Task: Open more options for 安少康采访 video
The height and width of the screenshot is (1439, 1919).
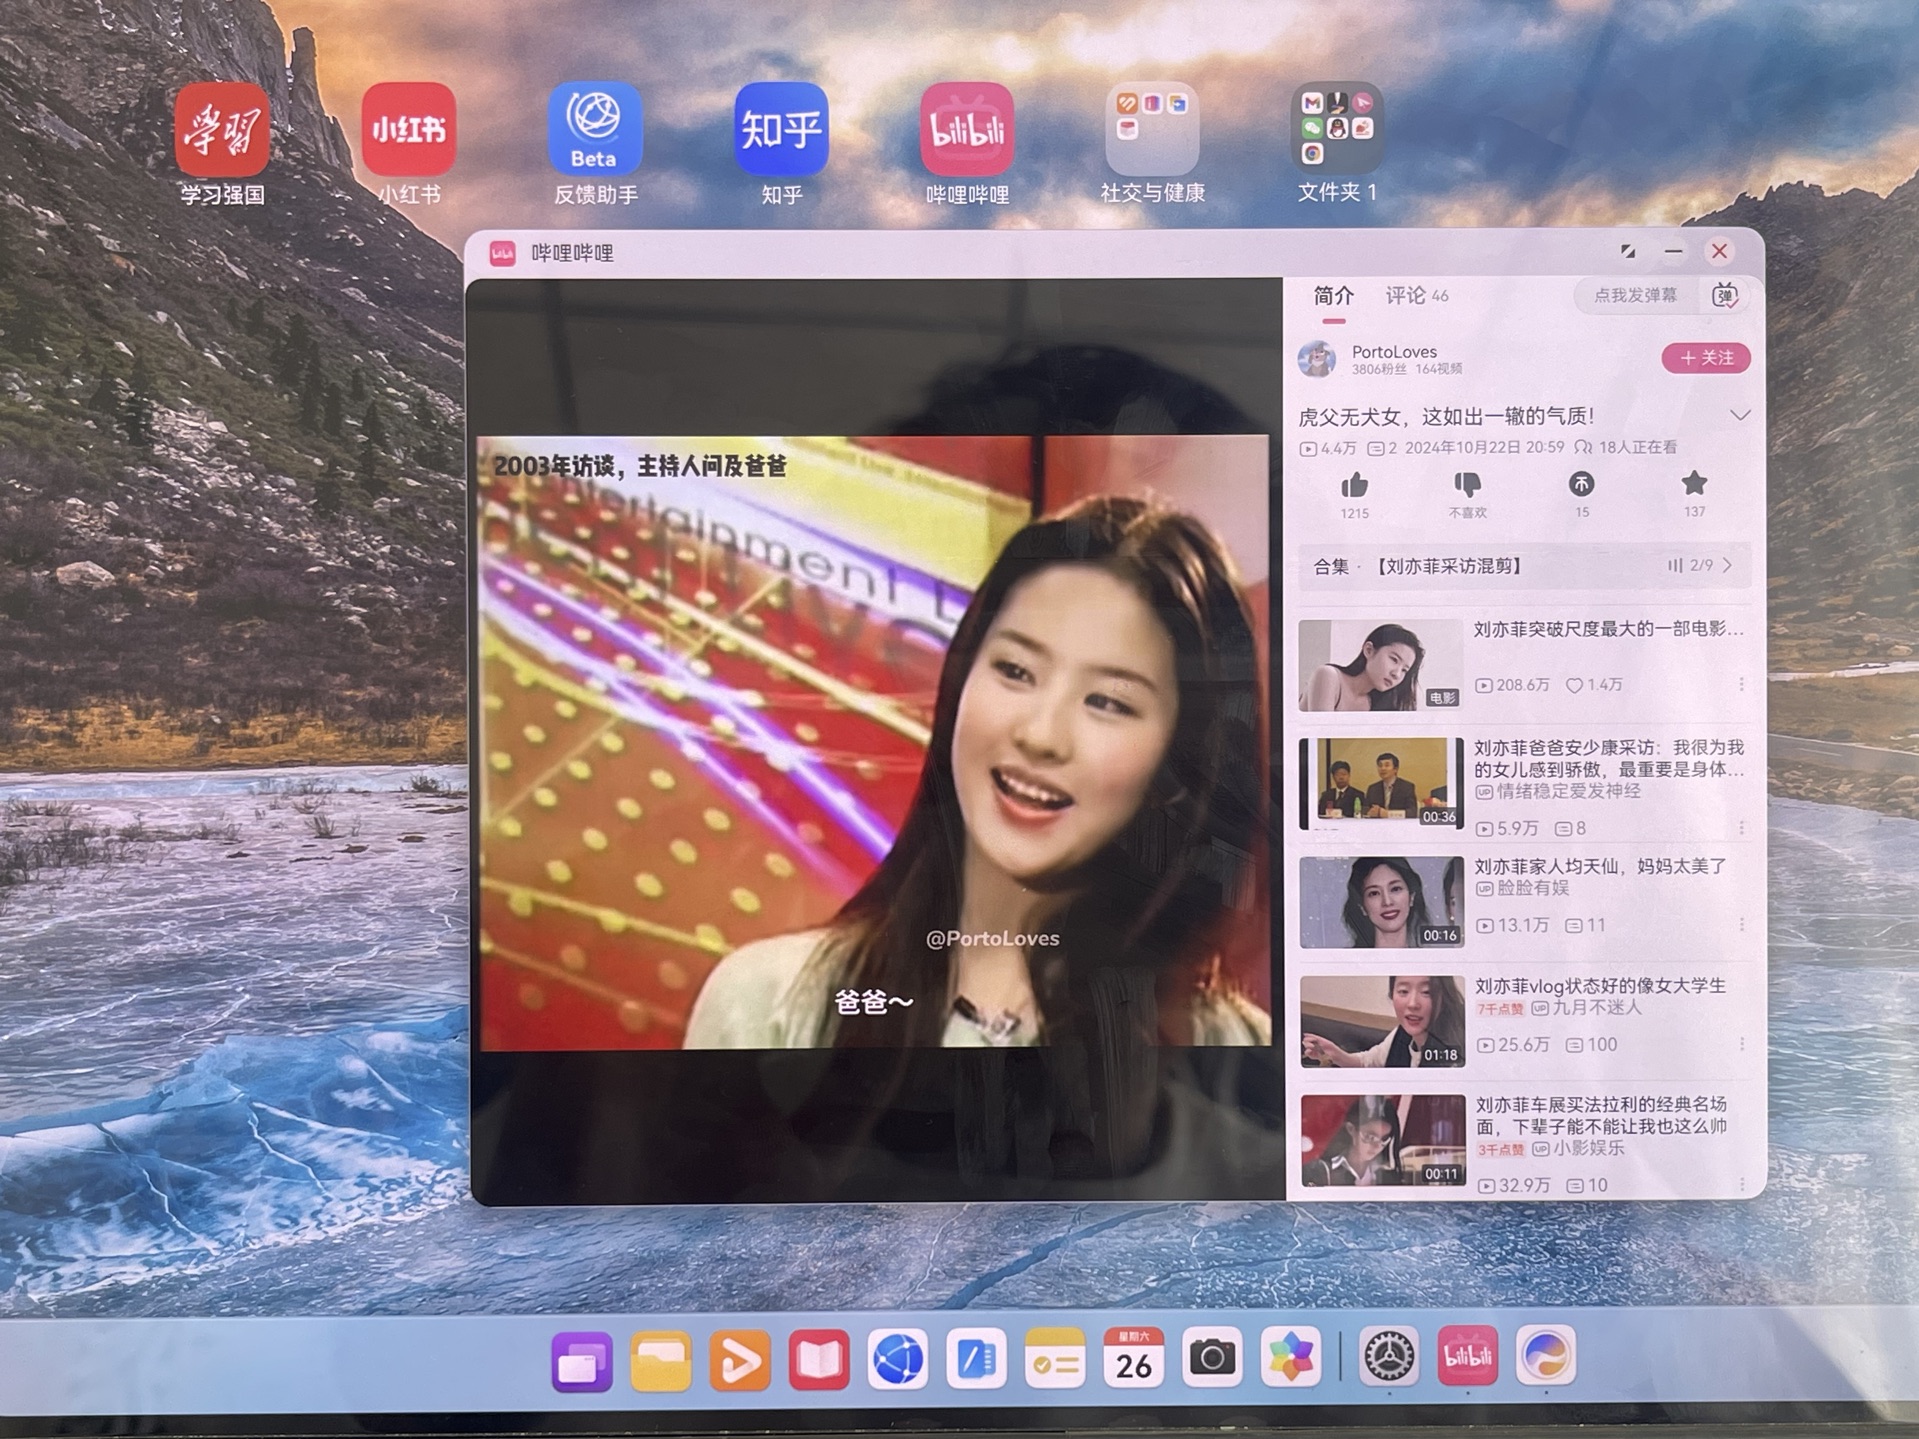Action: click(x=1741, y=828)
